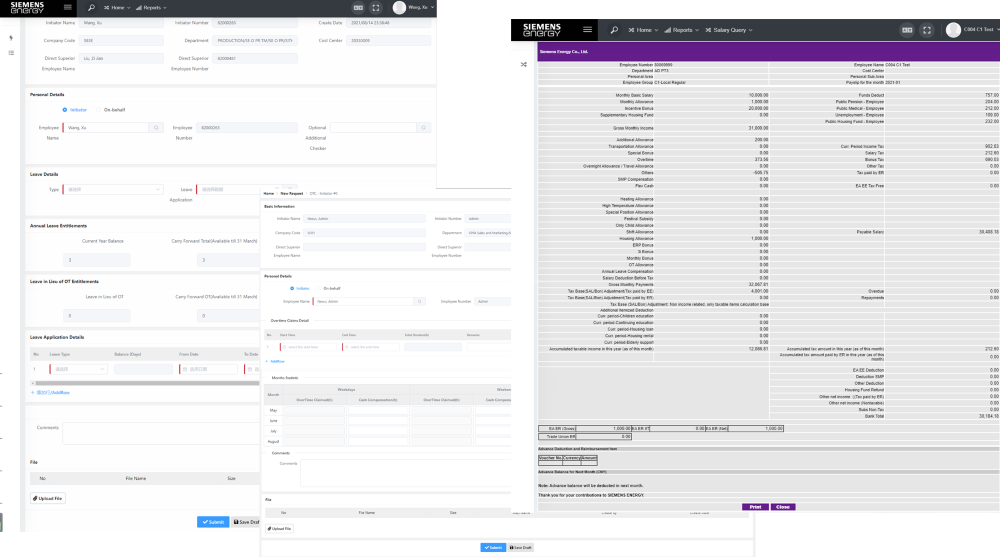This screenshot has width=1000, height=557.
Task: Click Close button on salary slip
Action: coord(783,507)
